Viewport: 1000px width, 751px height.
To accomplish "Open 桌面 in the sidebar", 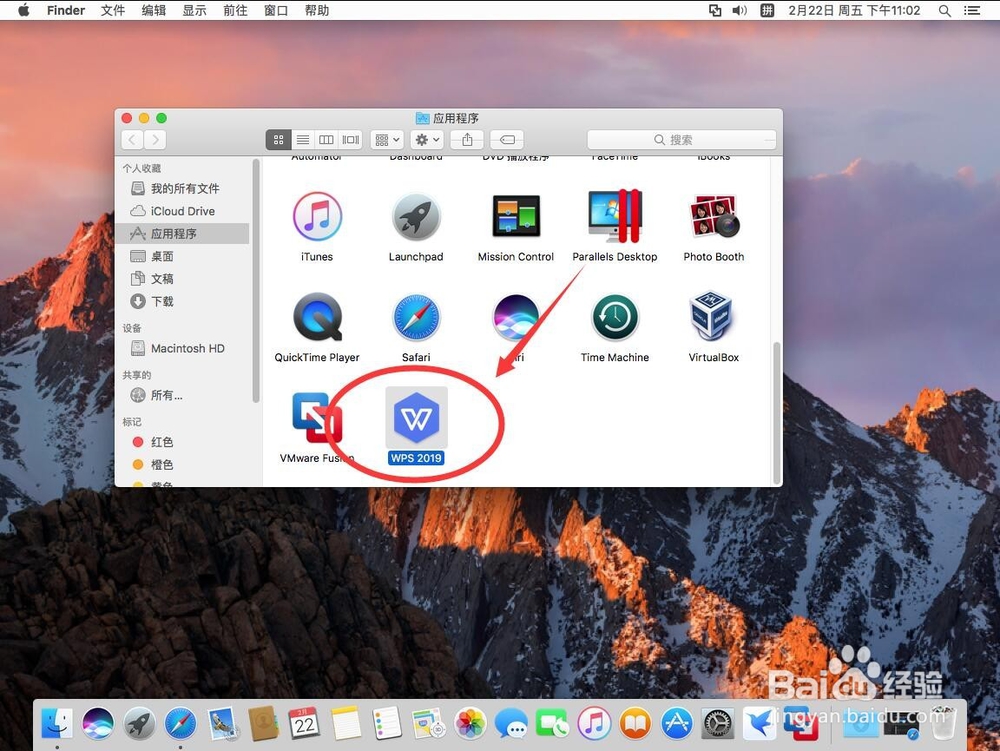I will pos(184,256).
